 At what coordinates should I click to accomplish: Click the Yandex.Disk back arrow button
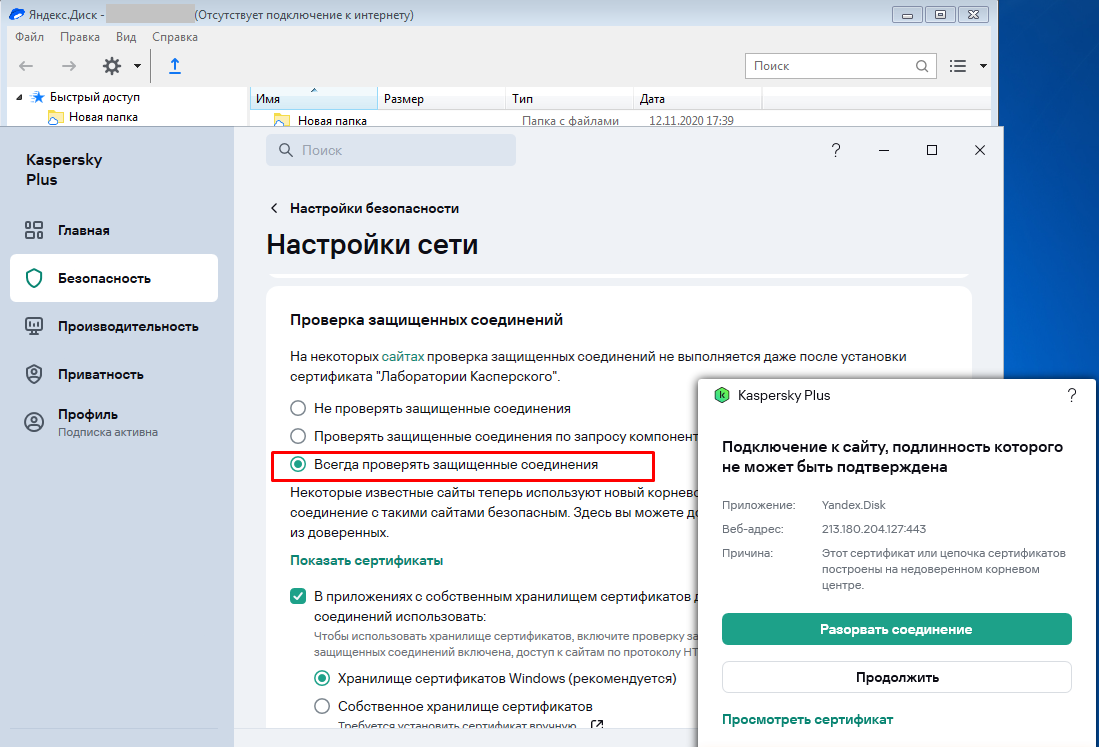click(x=26, y=66)
